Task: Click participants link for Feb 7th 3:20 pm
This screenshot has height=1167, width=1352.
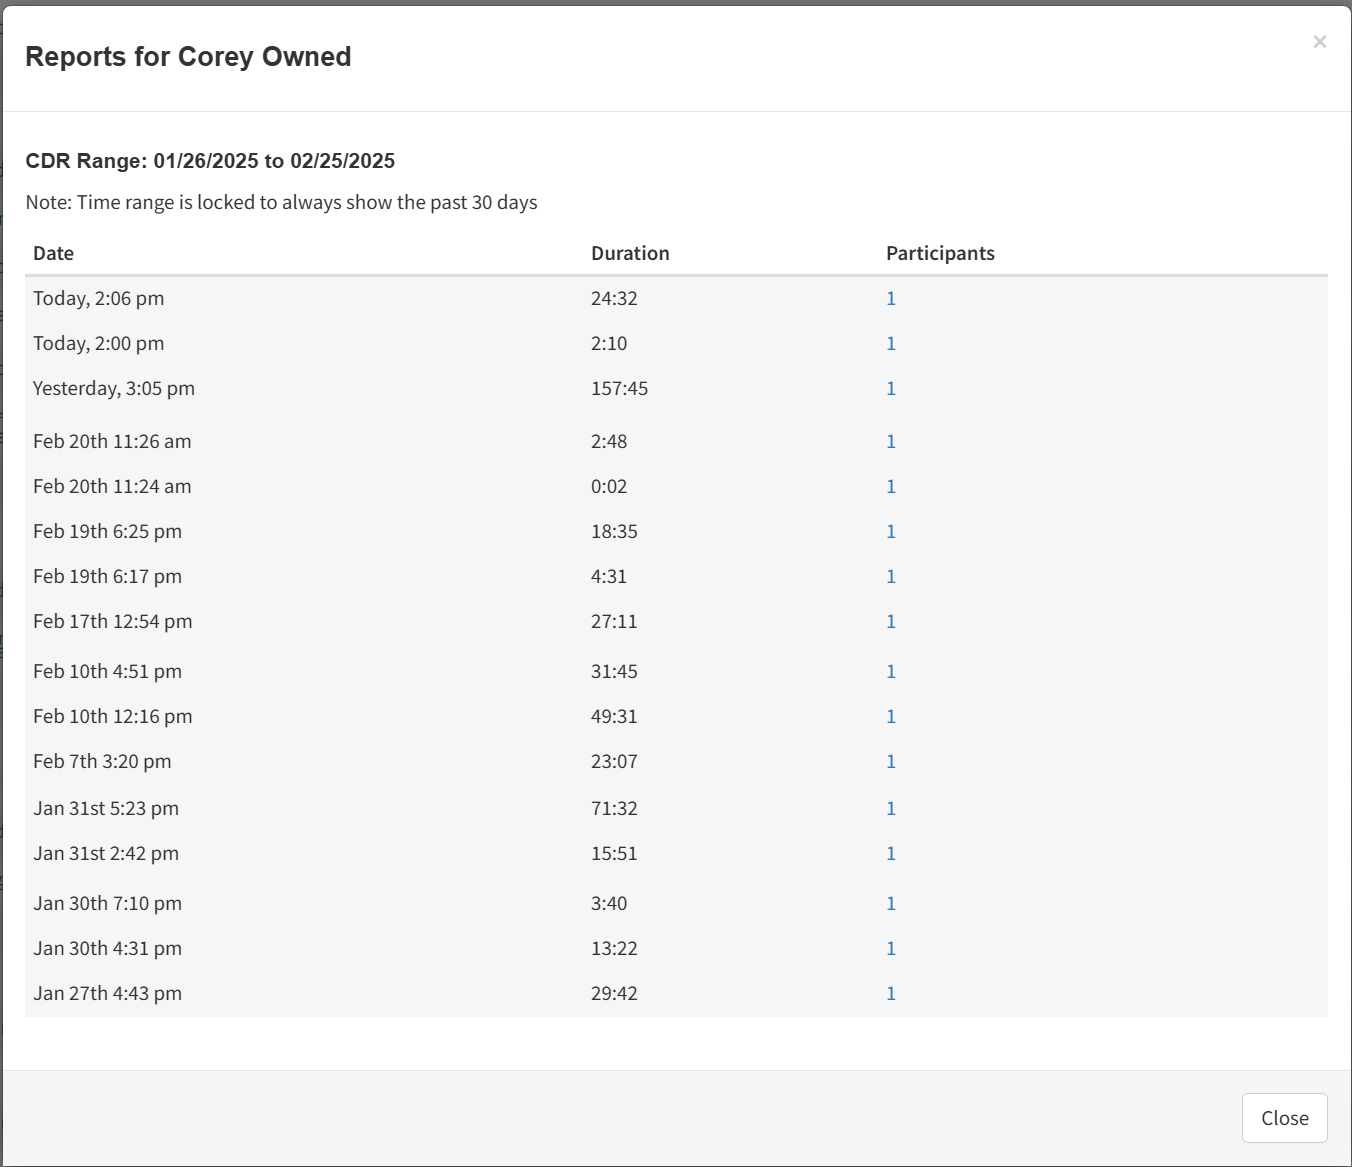Action: [891, 762]
